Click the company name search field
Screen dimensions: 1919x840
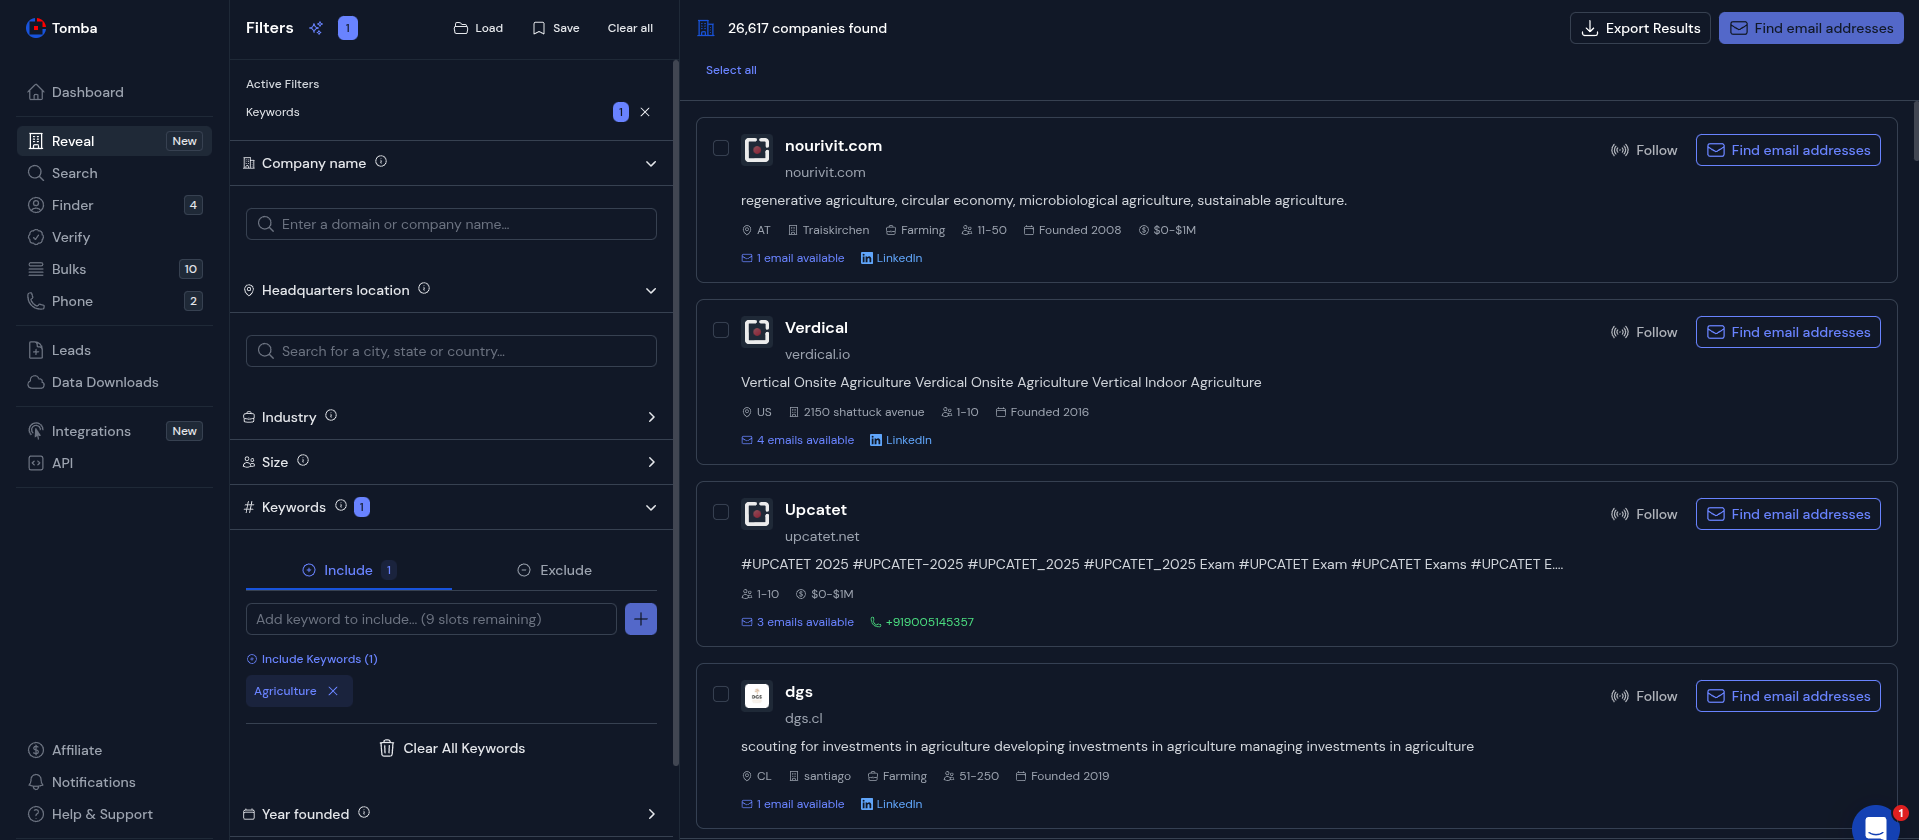click(x=451, y=224)
